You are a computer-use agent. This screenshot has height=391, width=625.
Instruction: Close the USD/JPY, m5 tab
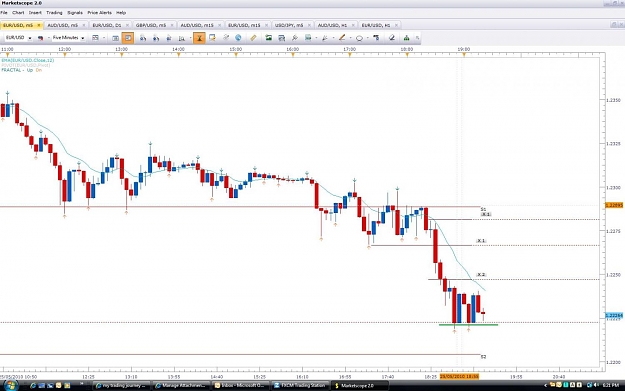(309, 25)
